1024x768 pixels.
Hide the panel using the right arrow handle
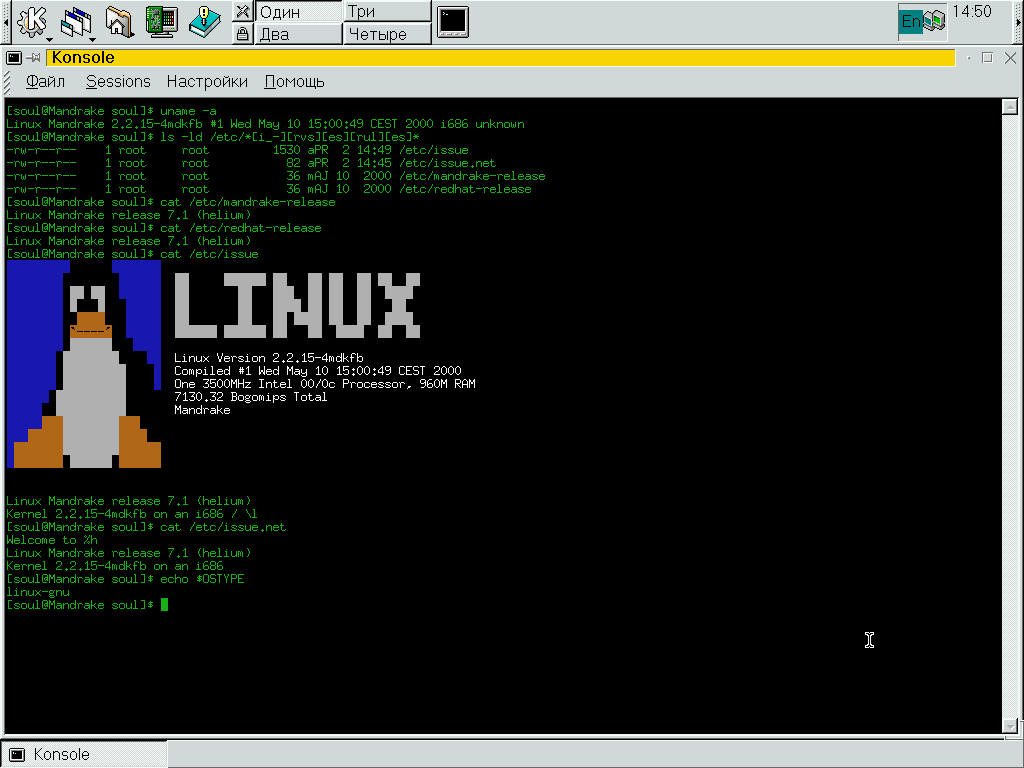(x=1019, y=22)
